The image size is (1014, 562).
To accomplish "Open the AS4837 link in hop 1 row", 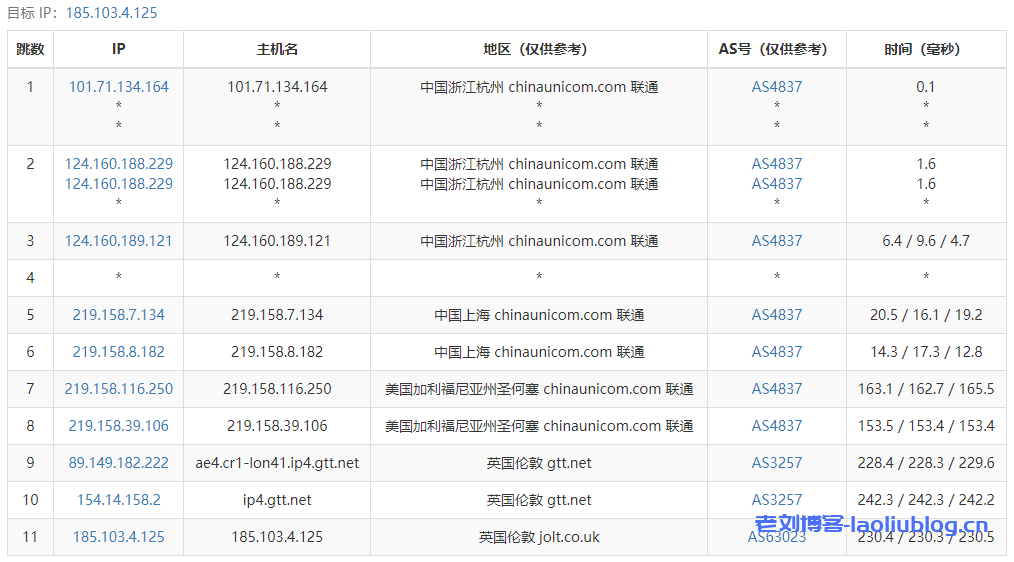I will (777, 87).
